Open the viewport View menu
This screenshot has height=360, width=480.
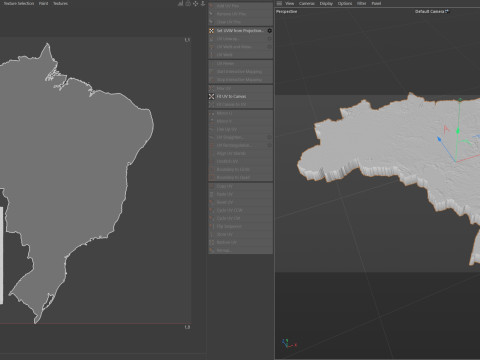(x=289, y=3)
